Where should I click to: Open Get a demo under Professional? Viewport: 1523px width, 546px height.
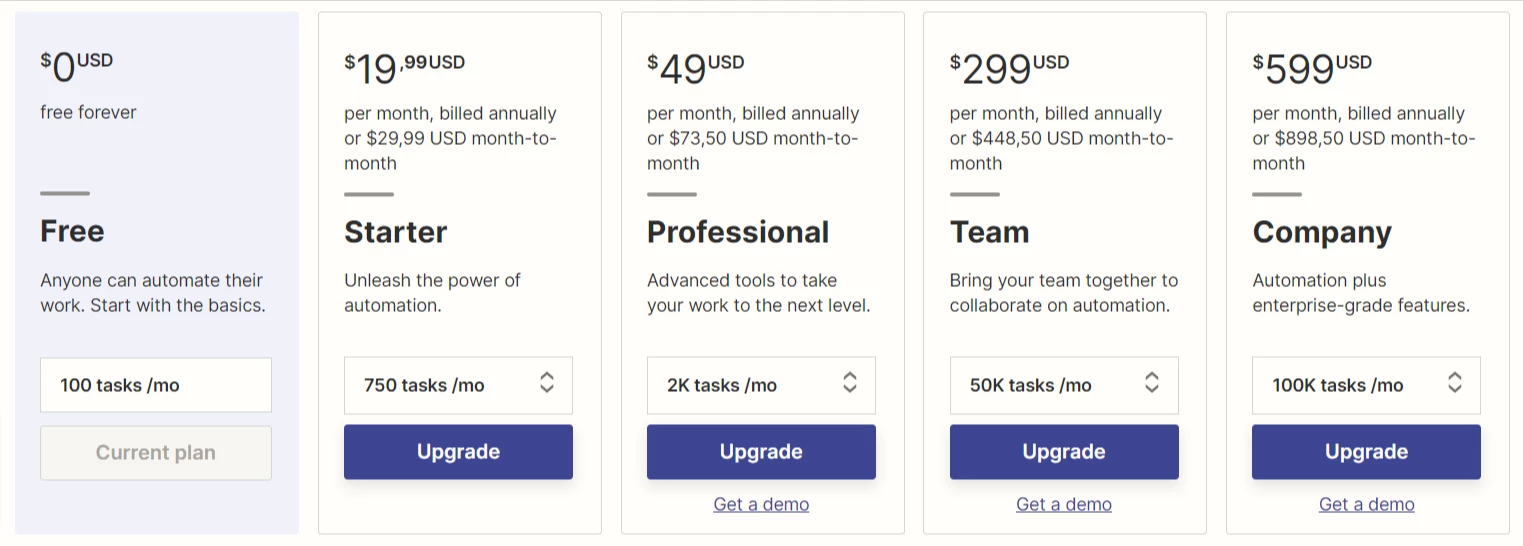pos(761,504)
